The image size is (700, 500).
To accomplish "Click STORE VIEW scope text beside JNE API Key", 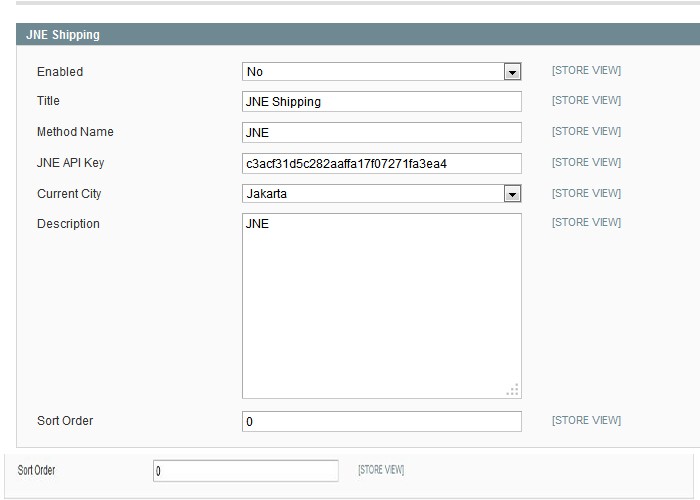I will click(586, 162).
